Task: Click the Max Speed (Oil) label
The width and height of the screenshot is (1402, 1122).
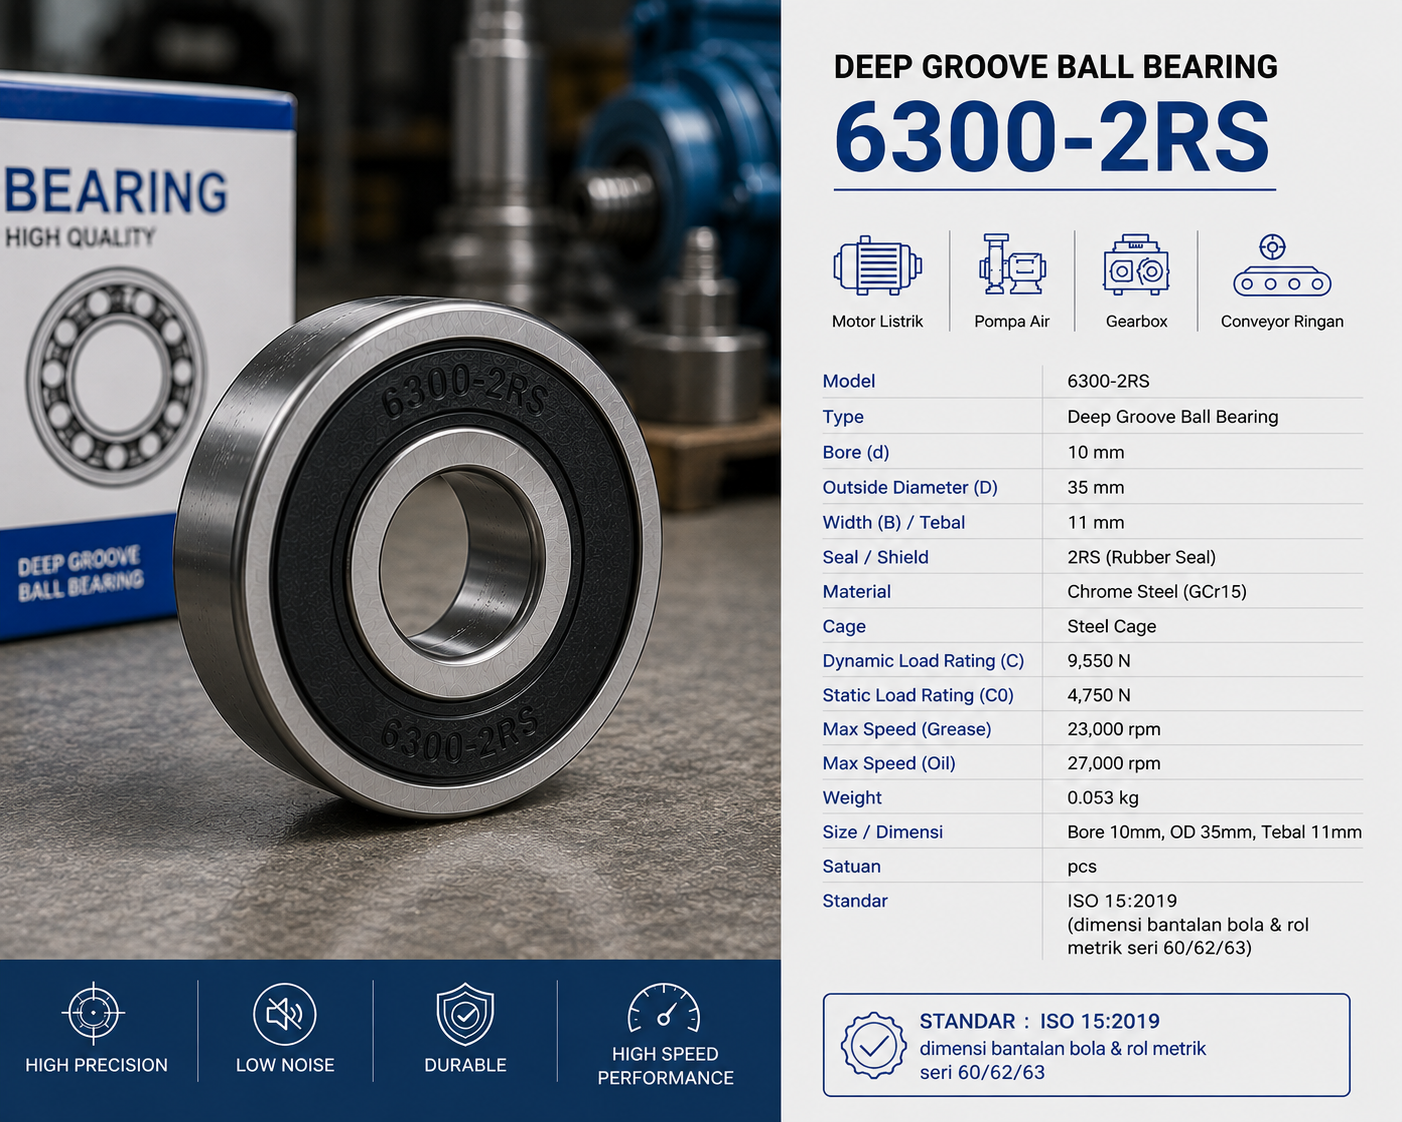Action: (888, 763)
